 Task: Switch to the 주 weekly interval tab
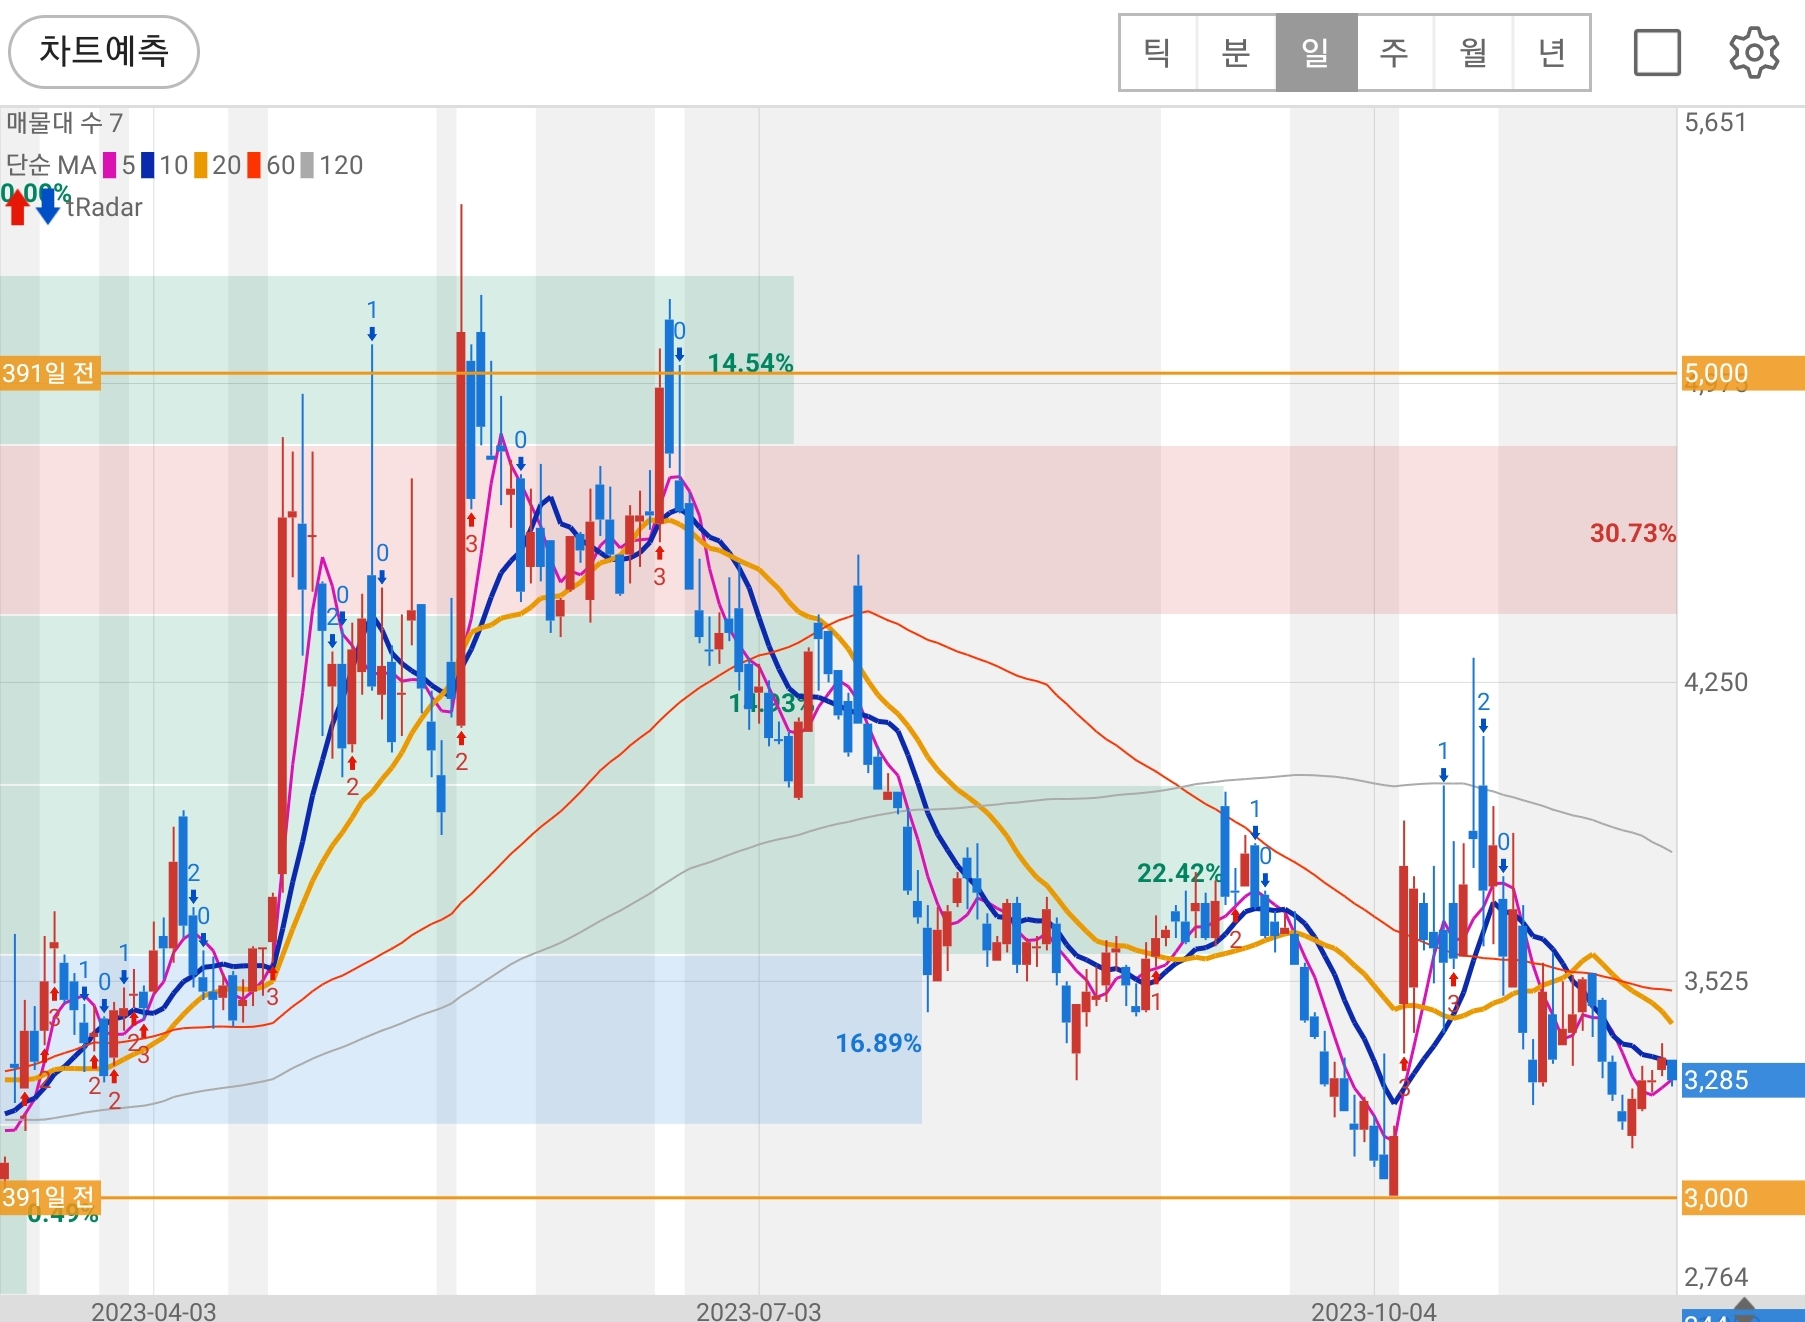(1394, 52)
